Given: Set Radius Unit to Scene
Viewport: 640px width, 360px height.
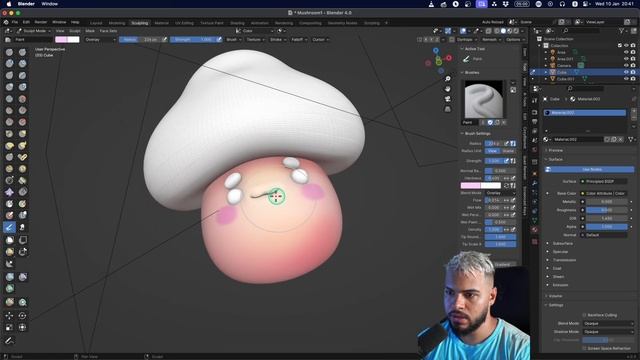Looking at the screenshot, I should coord(508,151).
